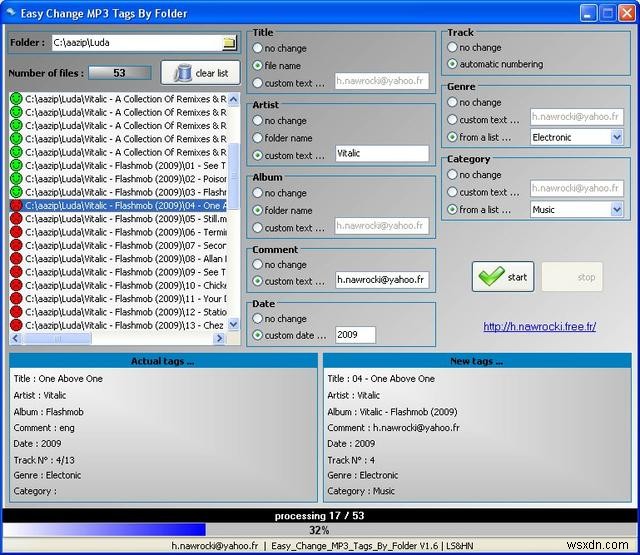Select Track no change option
Screen dimensions: 640x555
click(452, 47)
